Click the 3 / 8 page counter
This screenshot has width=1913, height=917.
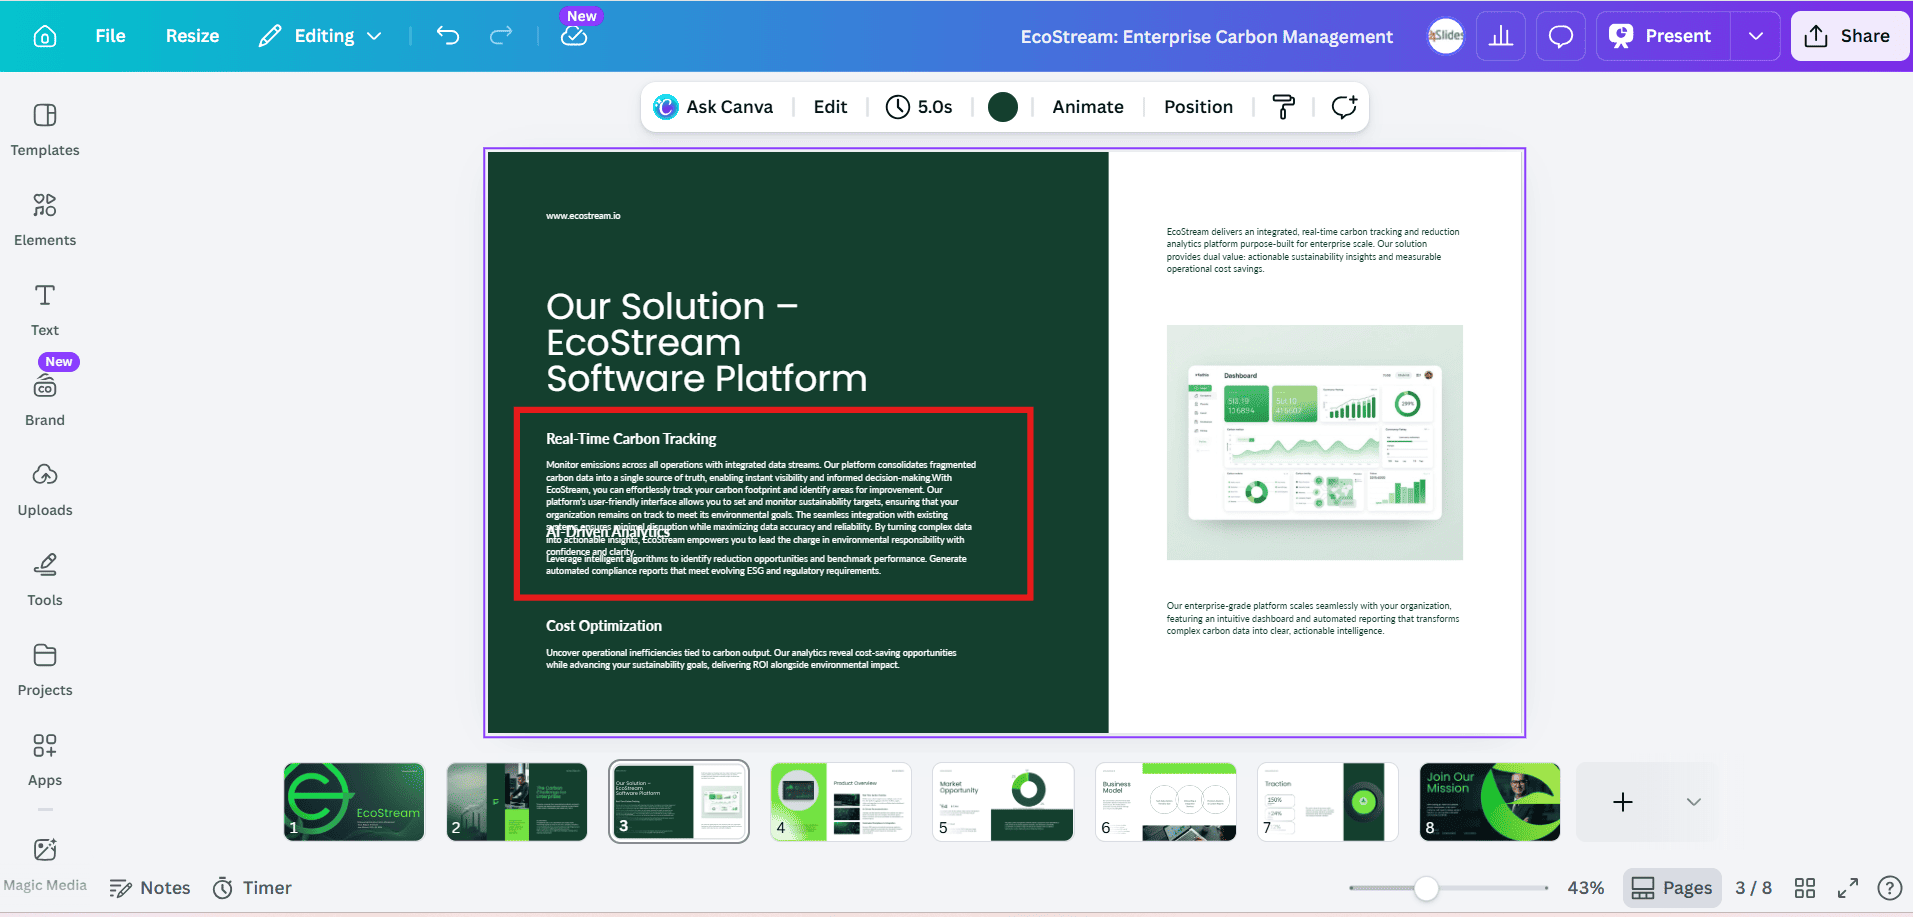pos(1753,888)
